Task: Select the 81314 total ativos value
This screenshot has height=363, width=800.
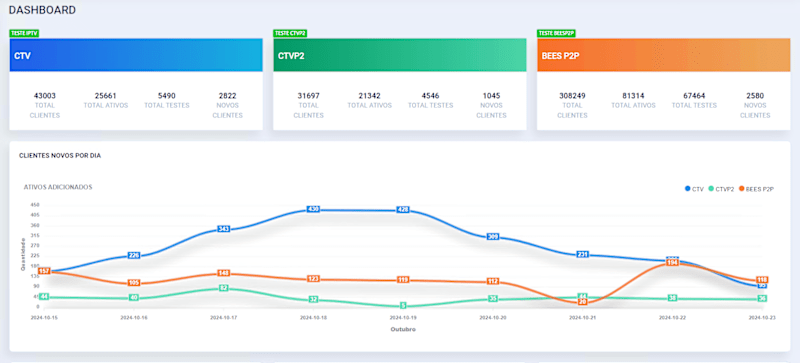Action: click(633, 95)
